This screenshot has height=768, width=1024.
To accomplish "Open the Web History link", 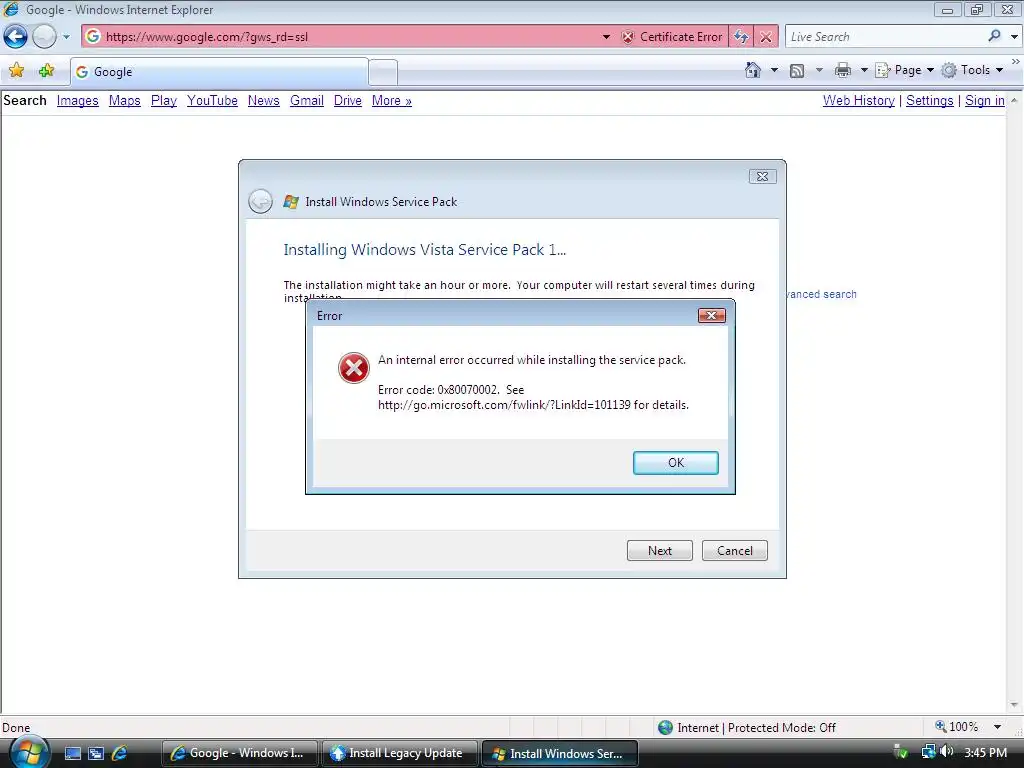I will coord(859,101).
